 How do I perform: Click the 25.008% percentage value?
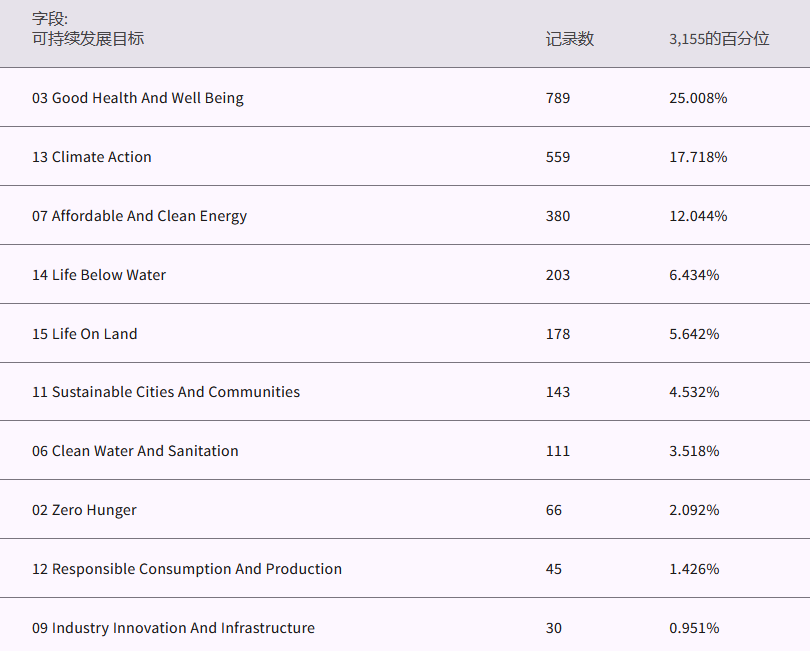tap(698, 98)
